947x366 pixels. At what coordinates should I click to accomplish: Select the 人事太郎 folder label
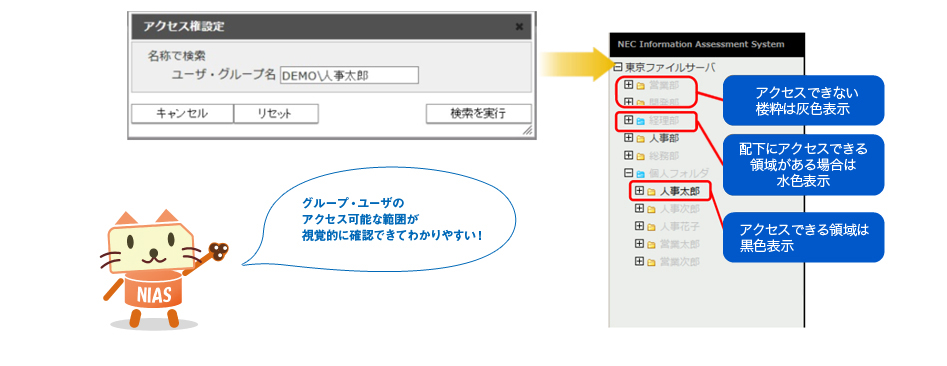click(x=679, y=191)
